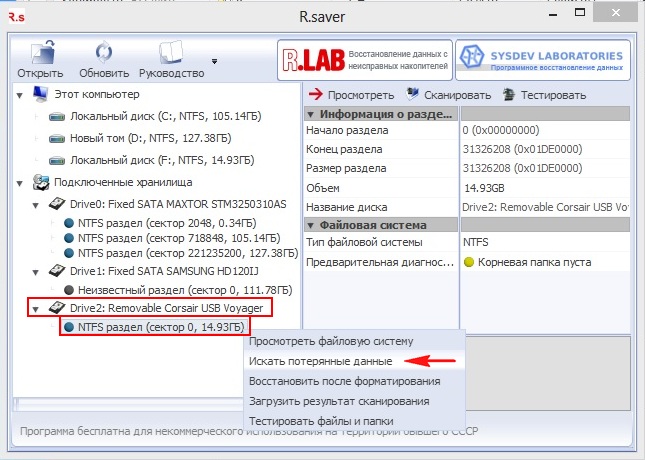Open the R.LAB banner

tap(362, 58)
